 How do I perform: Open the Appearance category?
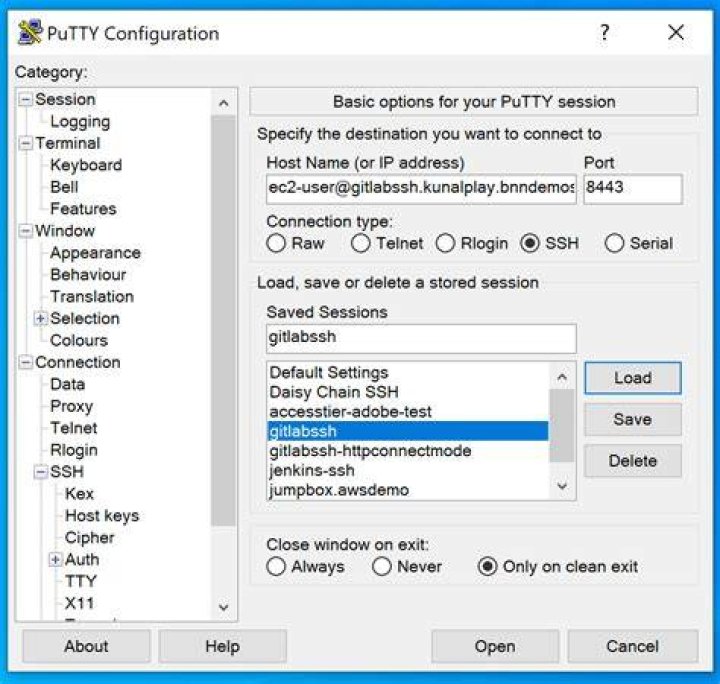coord(95,252)
